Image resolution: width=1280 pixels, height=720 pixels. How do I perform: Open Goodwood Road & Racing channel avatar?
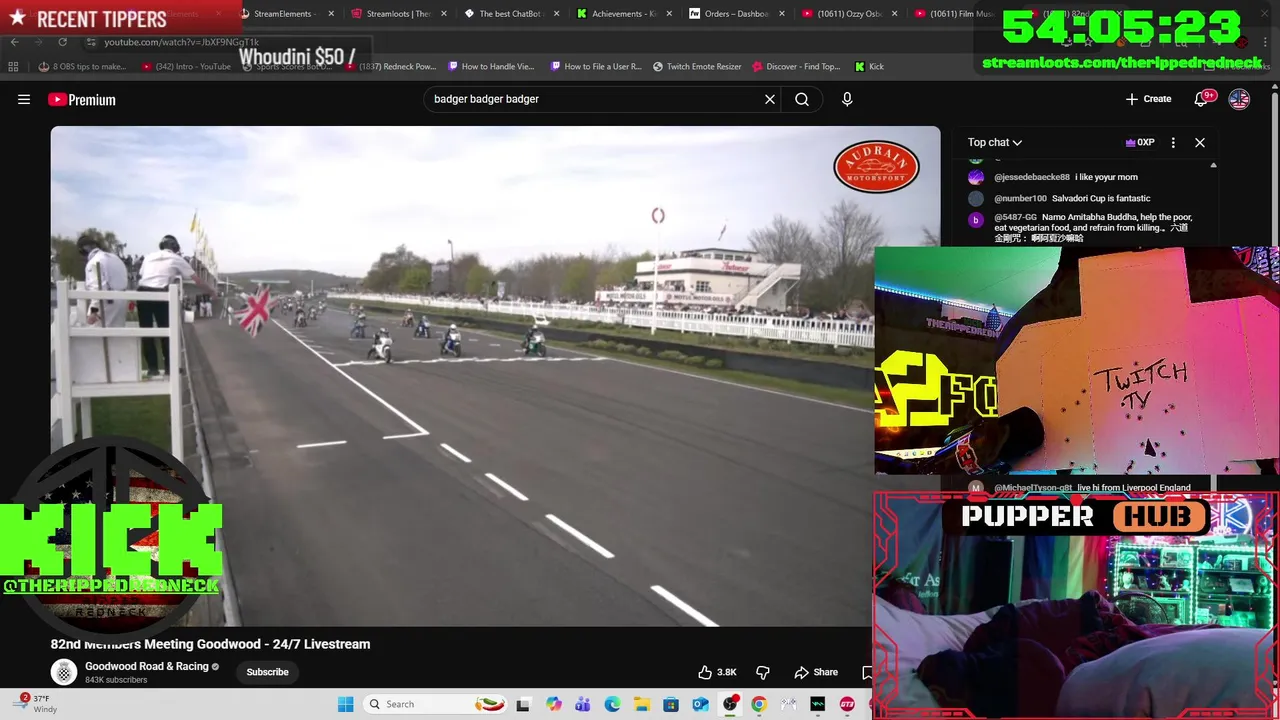click(x=64, y=672)
